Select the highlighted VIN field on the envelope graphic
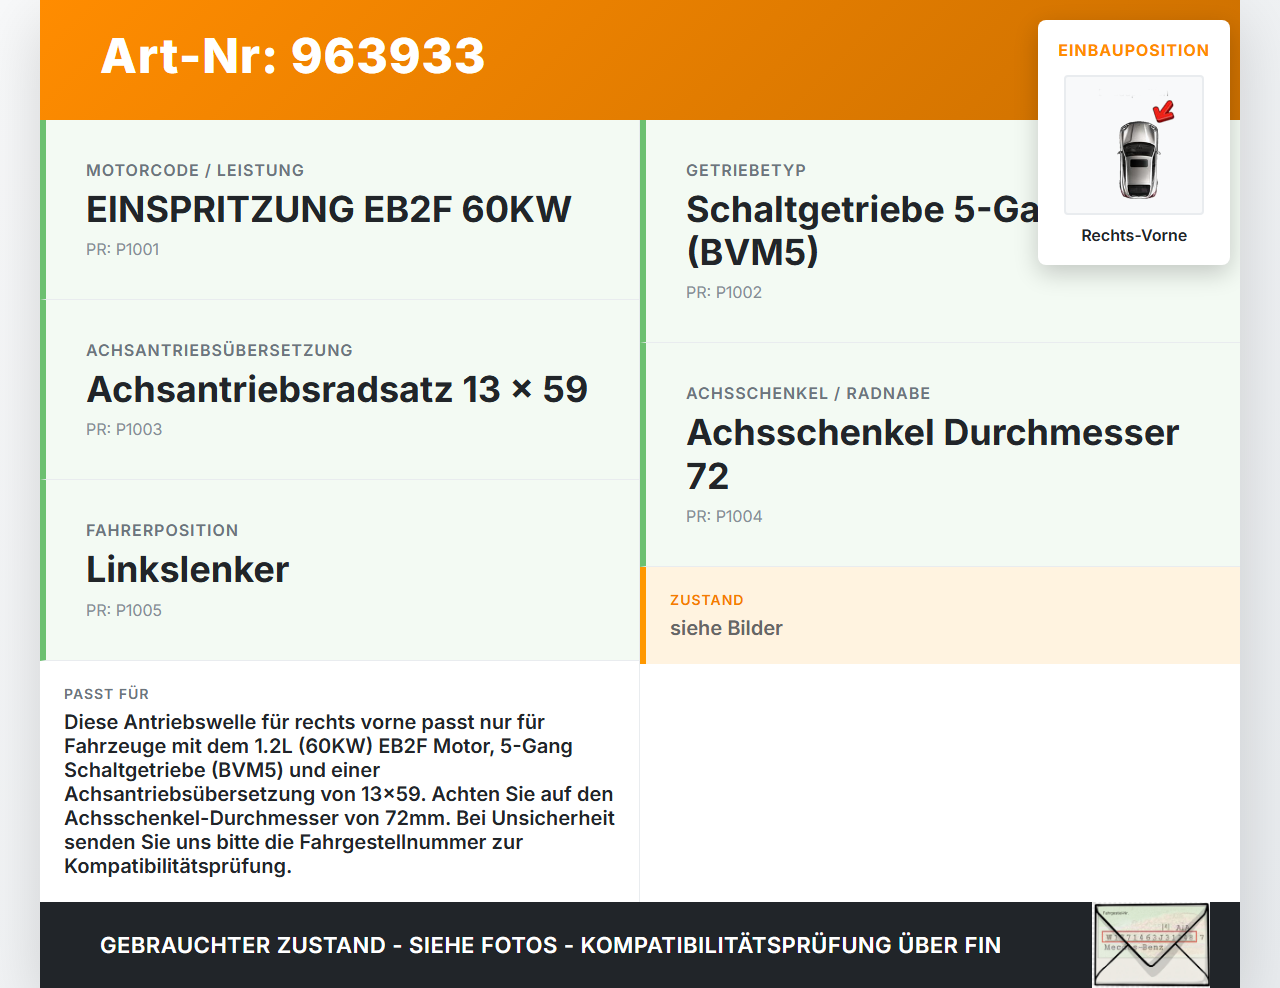Image resolution: width=1280 pixels, height=988 pixels. point(1149,936)
